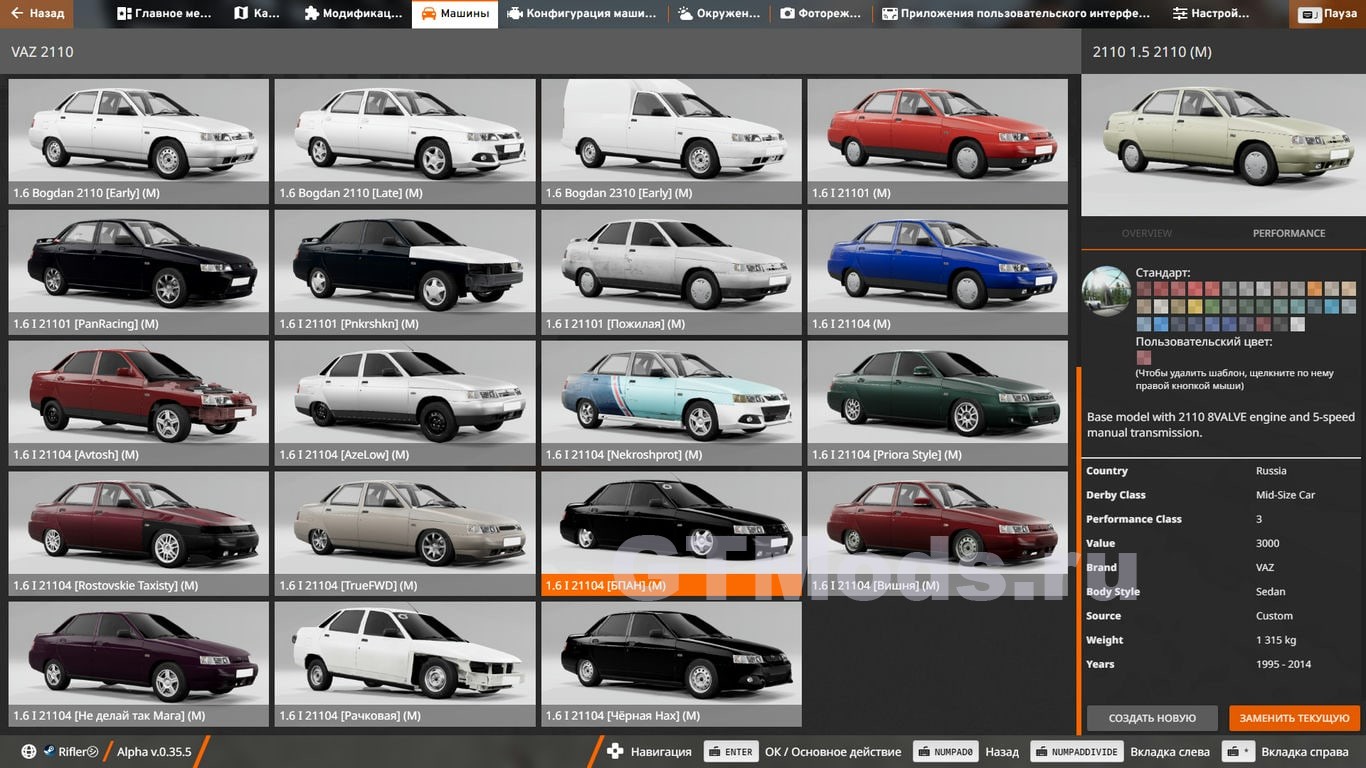Select the 1.6 Bogdan 2310 [Early] van
The height and width of the screenshot is (768, 1366).
[x=671, y=141]
